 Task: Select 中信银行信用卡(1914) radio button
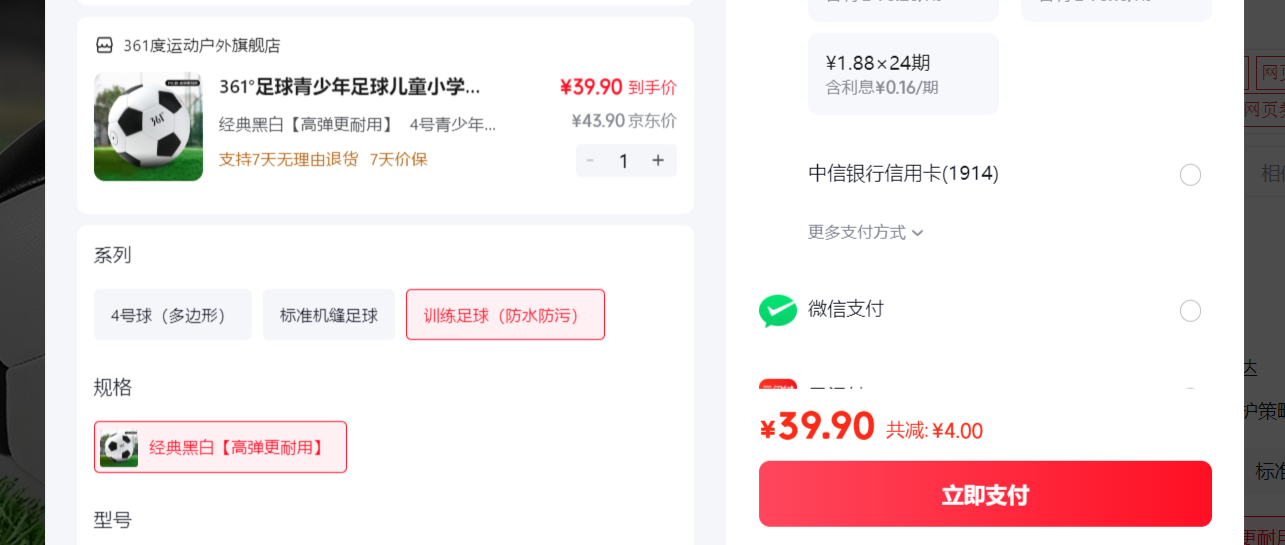click(1190, 175)
